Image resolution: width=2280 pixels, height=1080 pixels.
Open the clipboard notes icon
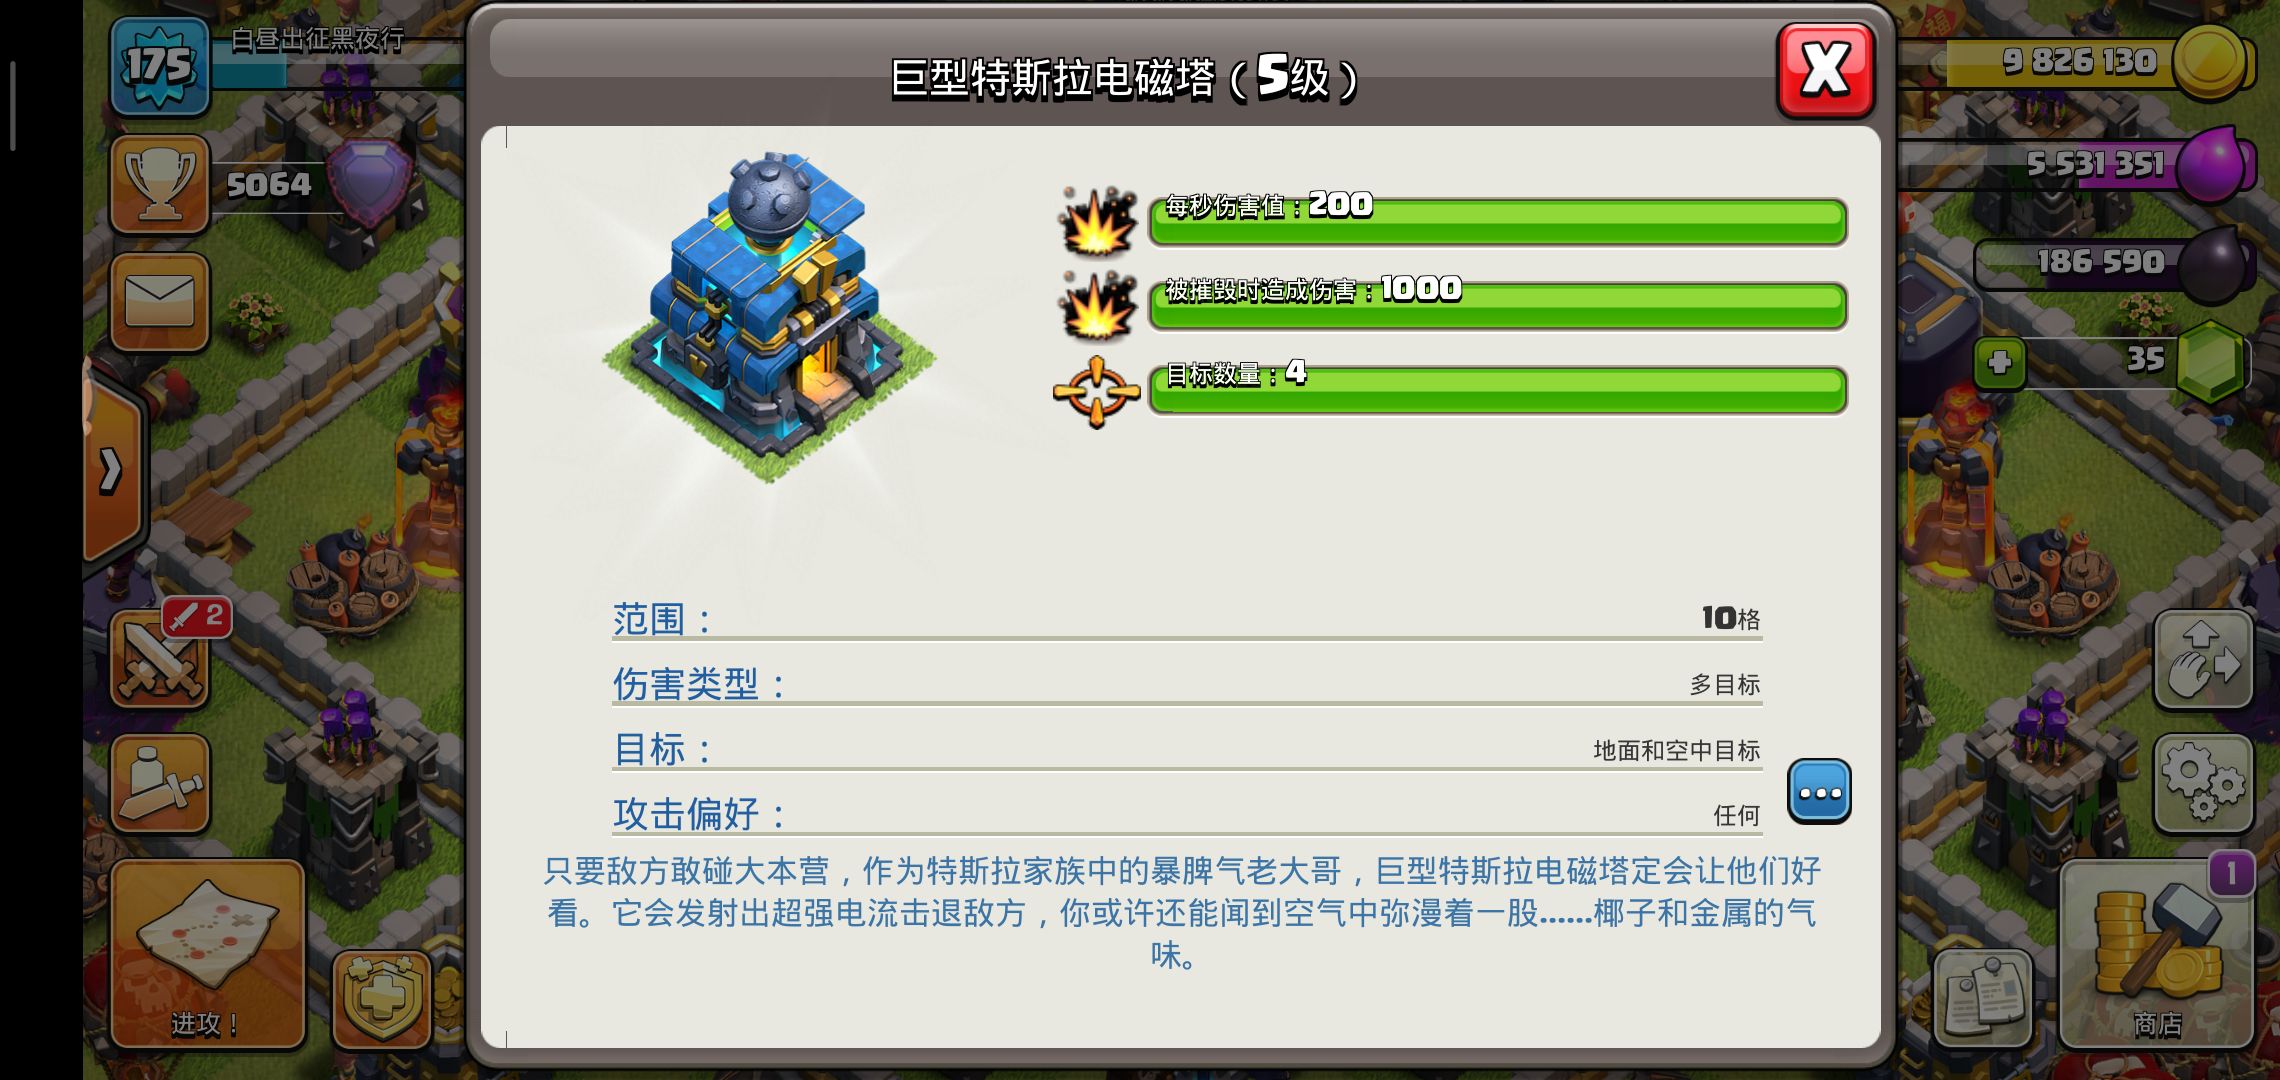point(1983,999)
